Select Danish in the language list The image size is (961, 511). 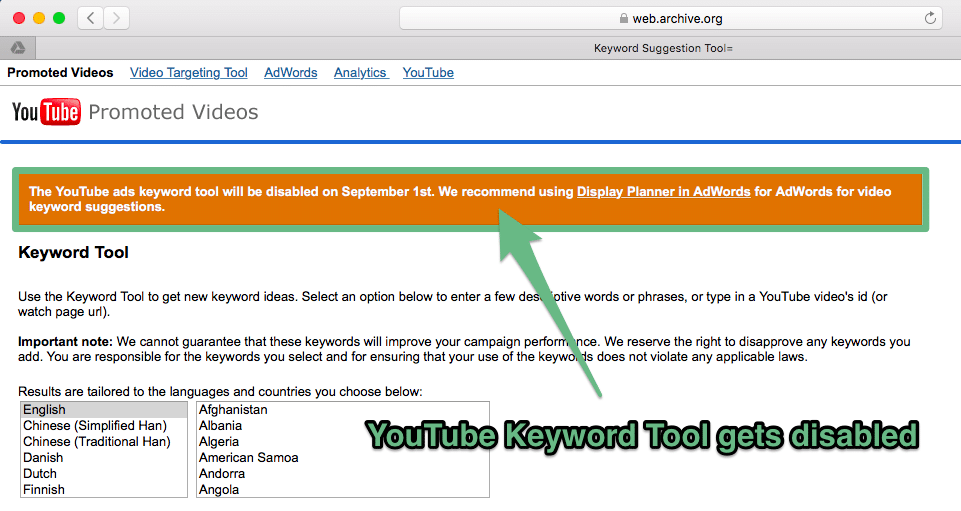point(104,457)
